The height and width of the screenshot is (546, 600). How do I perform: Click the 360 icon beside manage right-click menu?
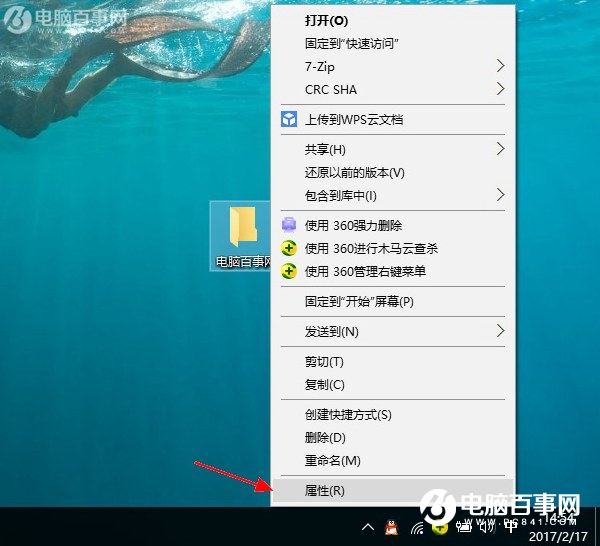[x=289, y=271]
